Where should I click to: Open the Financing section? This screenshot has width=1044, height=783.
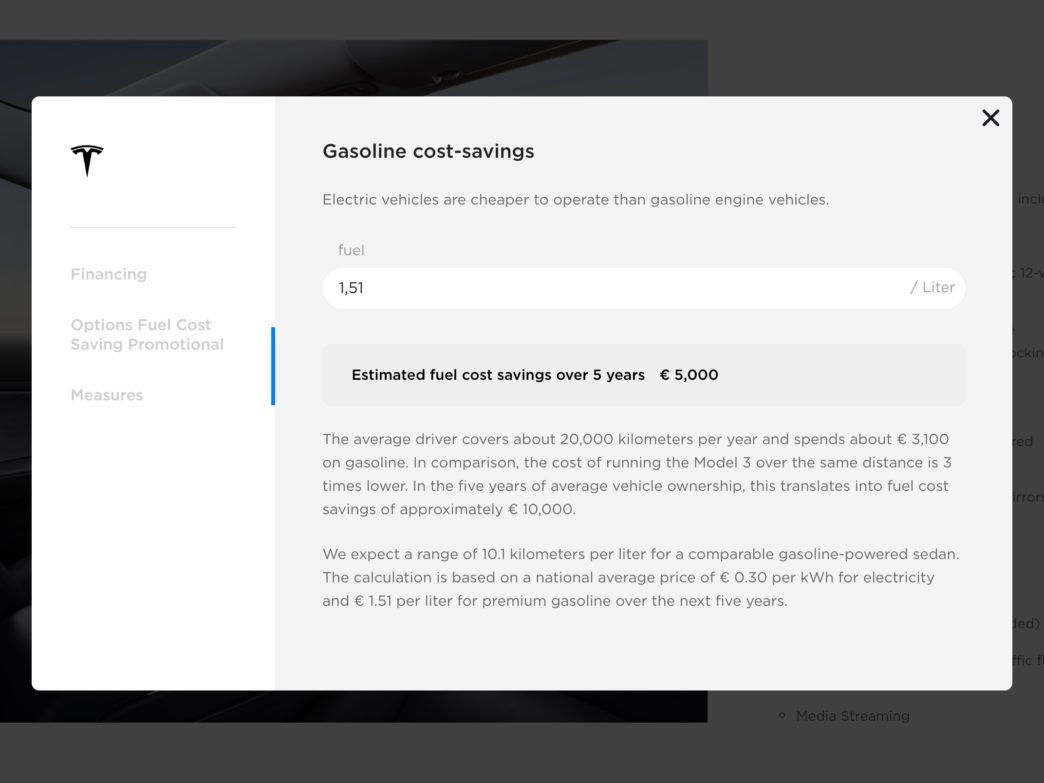tap(109, 274)
